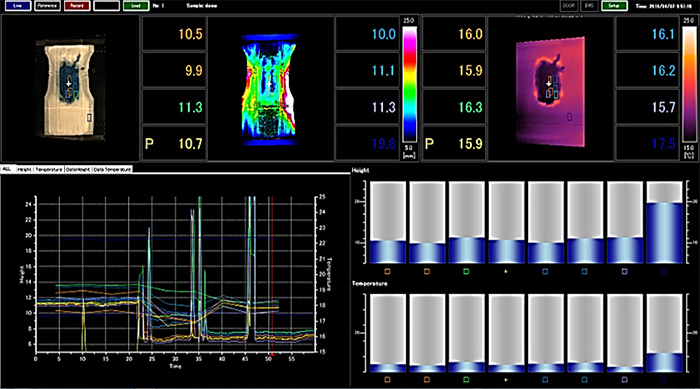Select green square marker under Height bars

point(466,272)
